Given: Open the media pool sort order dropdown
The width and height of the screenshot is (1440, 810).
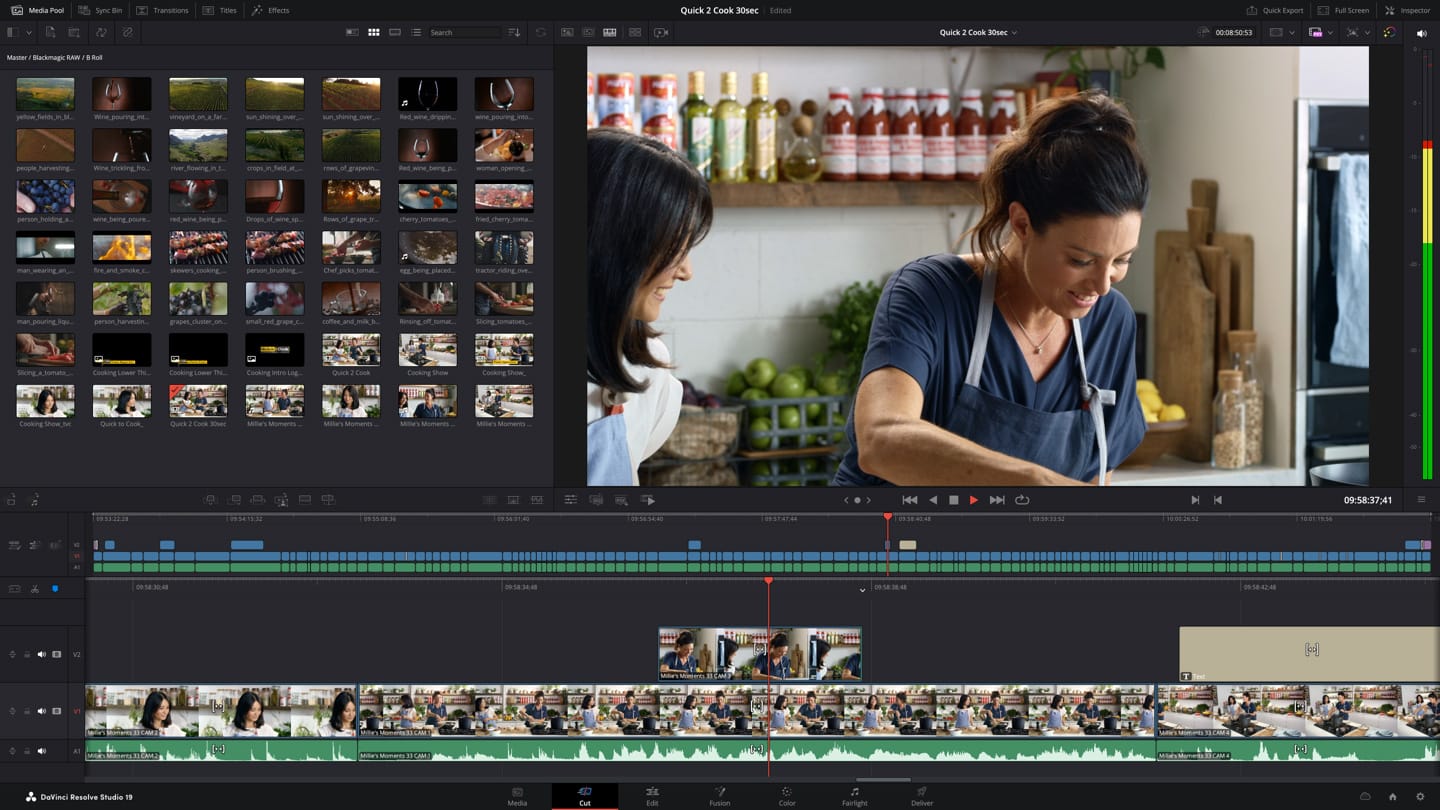Looking at the screenshot, I should (x=513, y=32).
